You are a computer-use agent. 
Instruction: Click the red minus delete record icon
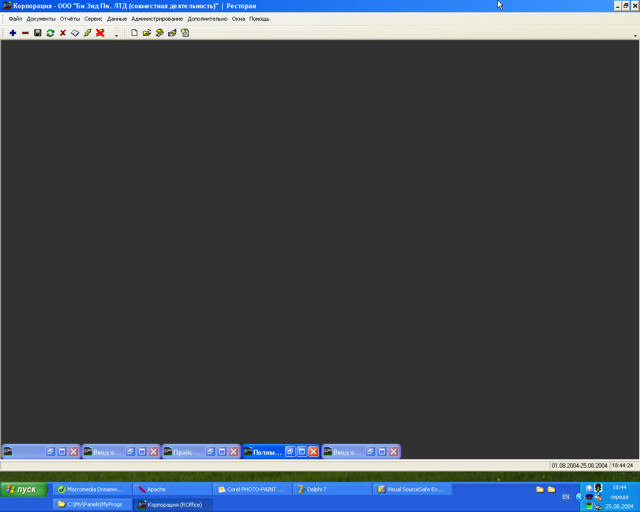pos(25,33)
